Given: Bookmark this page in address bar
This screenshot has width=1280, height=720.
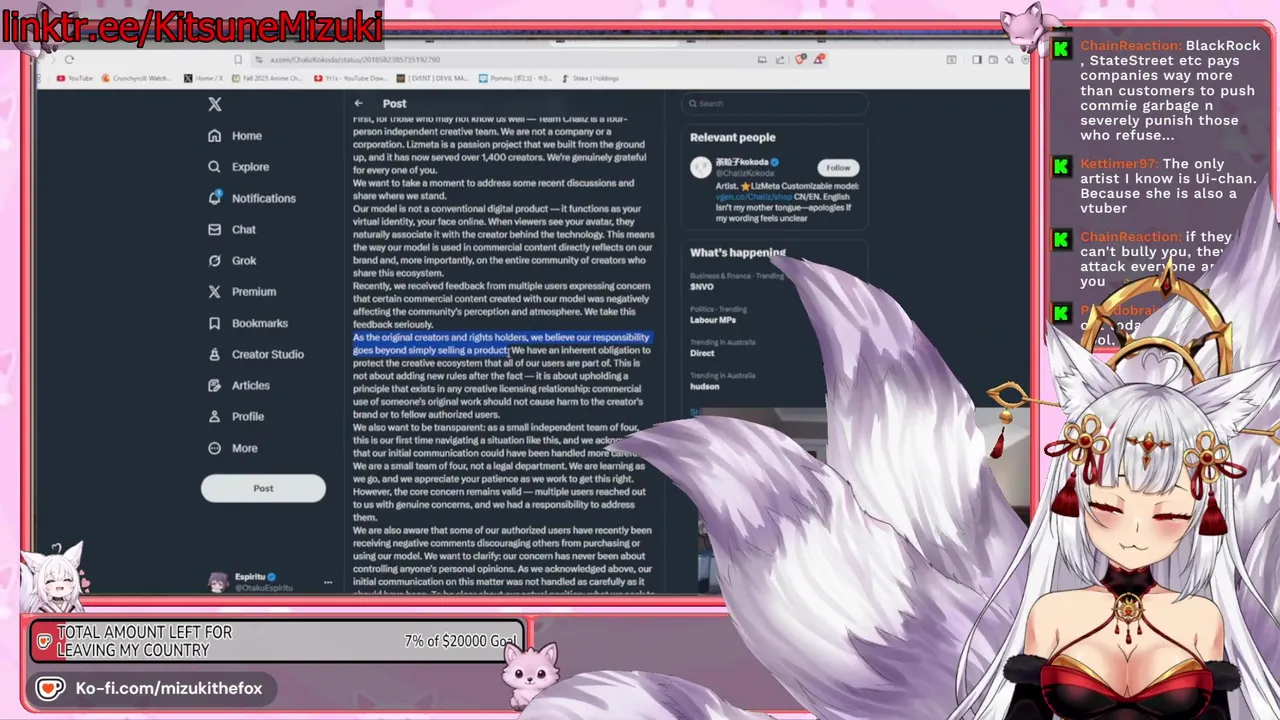Looking at the screenshot, I should 237,59.
